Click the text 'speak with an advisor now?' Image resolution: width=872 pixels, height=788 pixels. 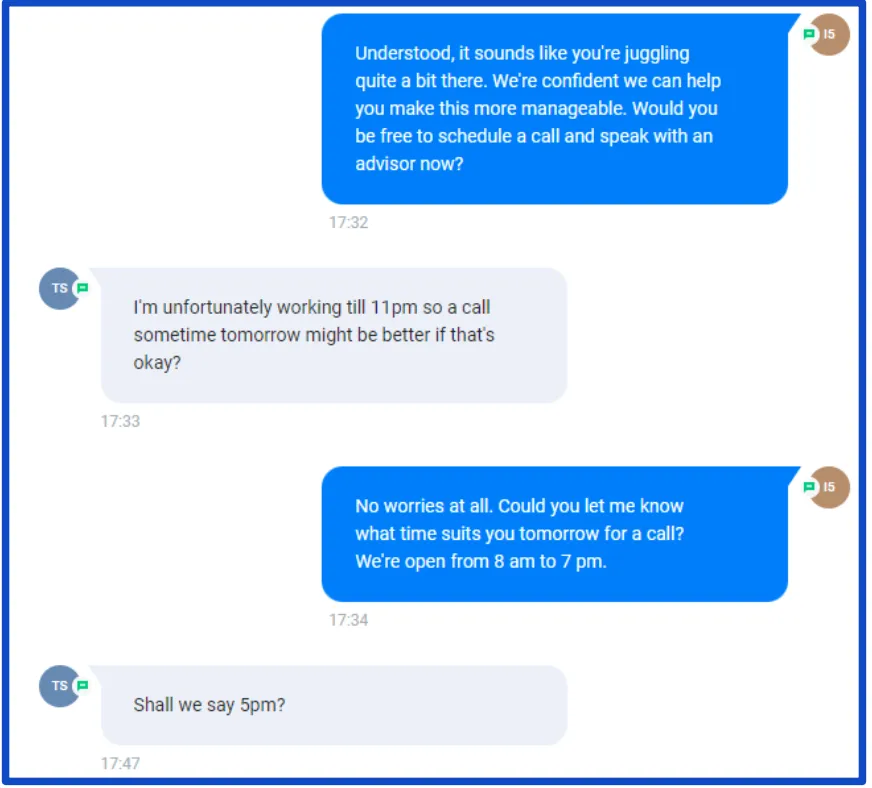click(534, 150)
